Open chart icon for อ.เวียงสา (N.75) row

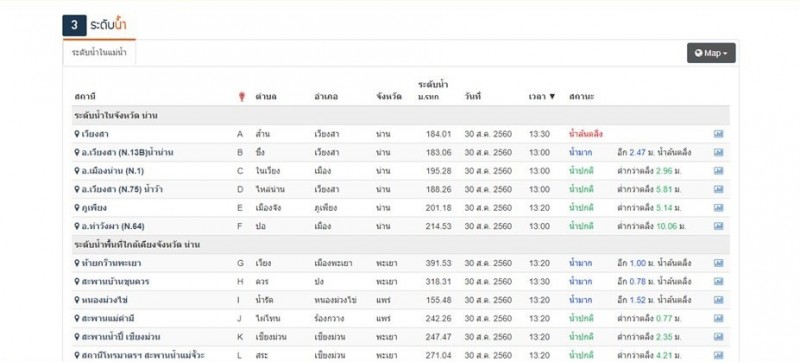(718, 189)
